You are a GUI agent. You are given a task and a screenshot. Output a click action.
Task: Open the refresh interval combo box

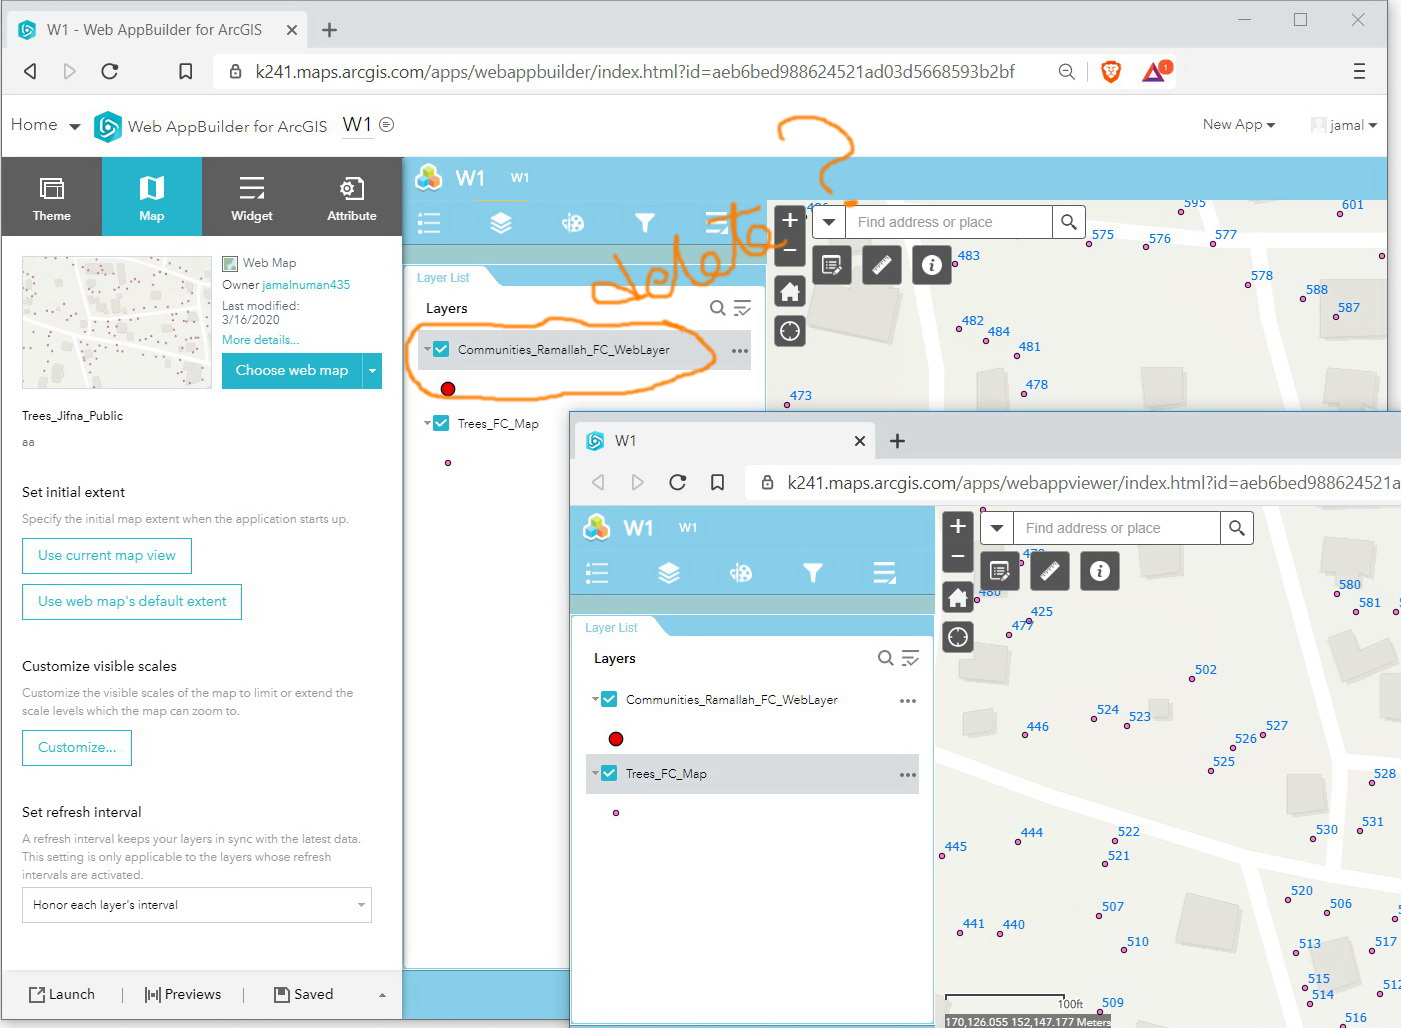coord(197,905)
